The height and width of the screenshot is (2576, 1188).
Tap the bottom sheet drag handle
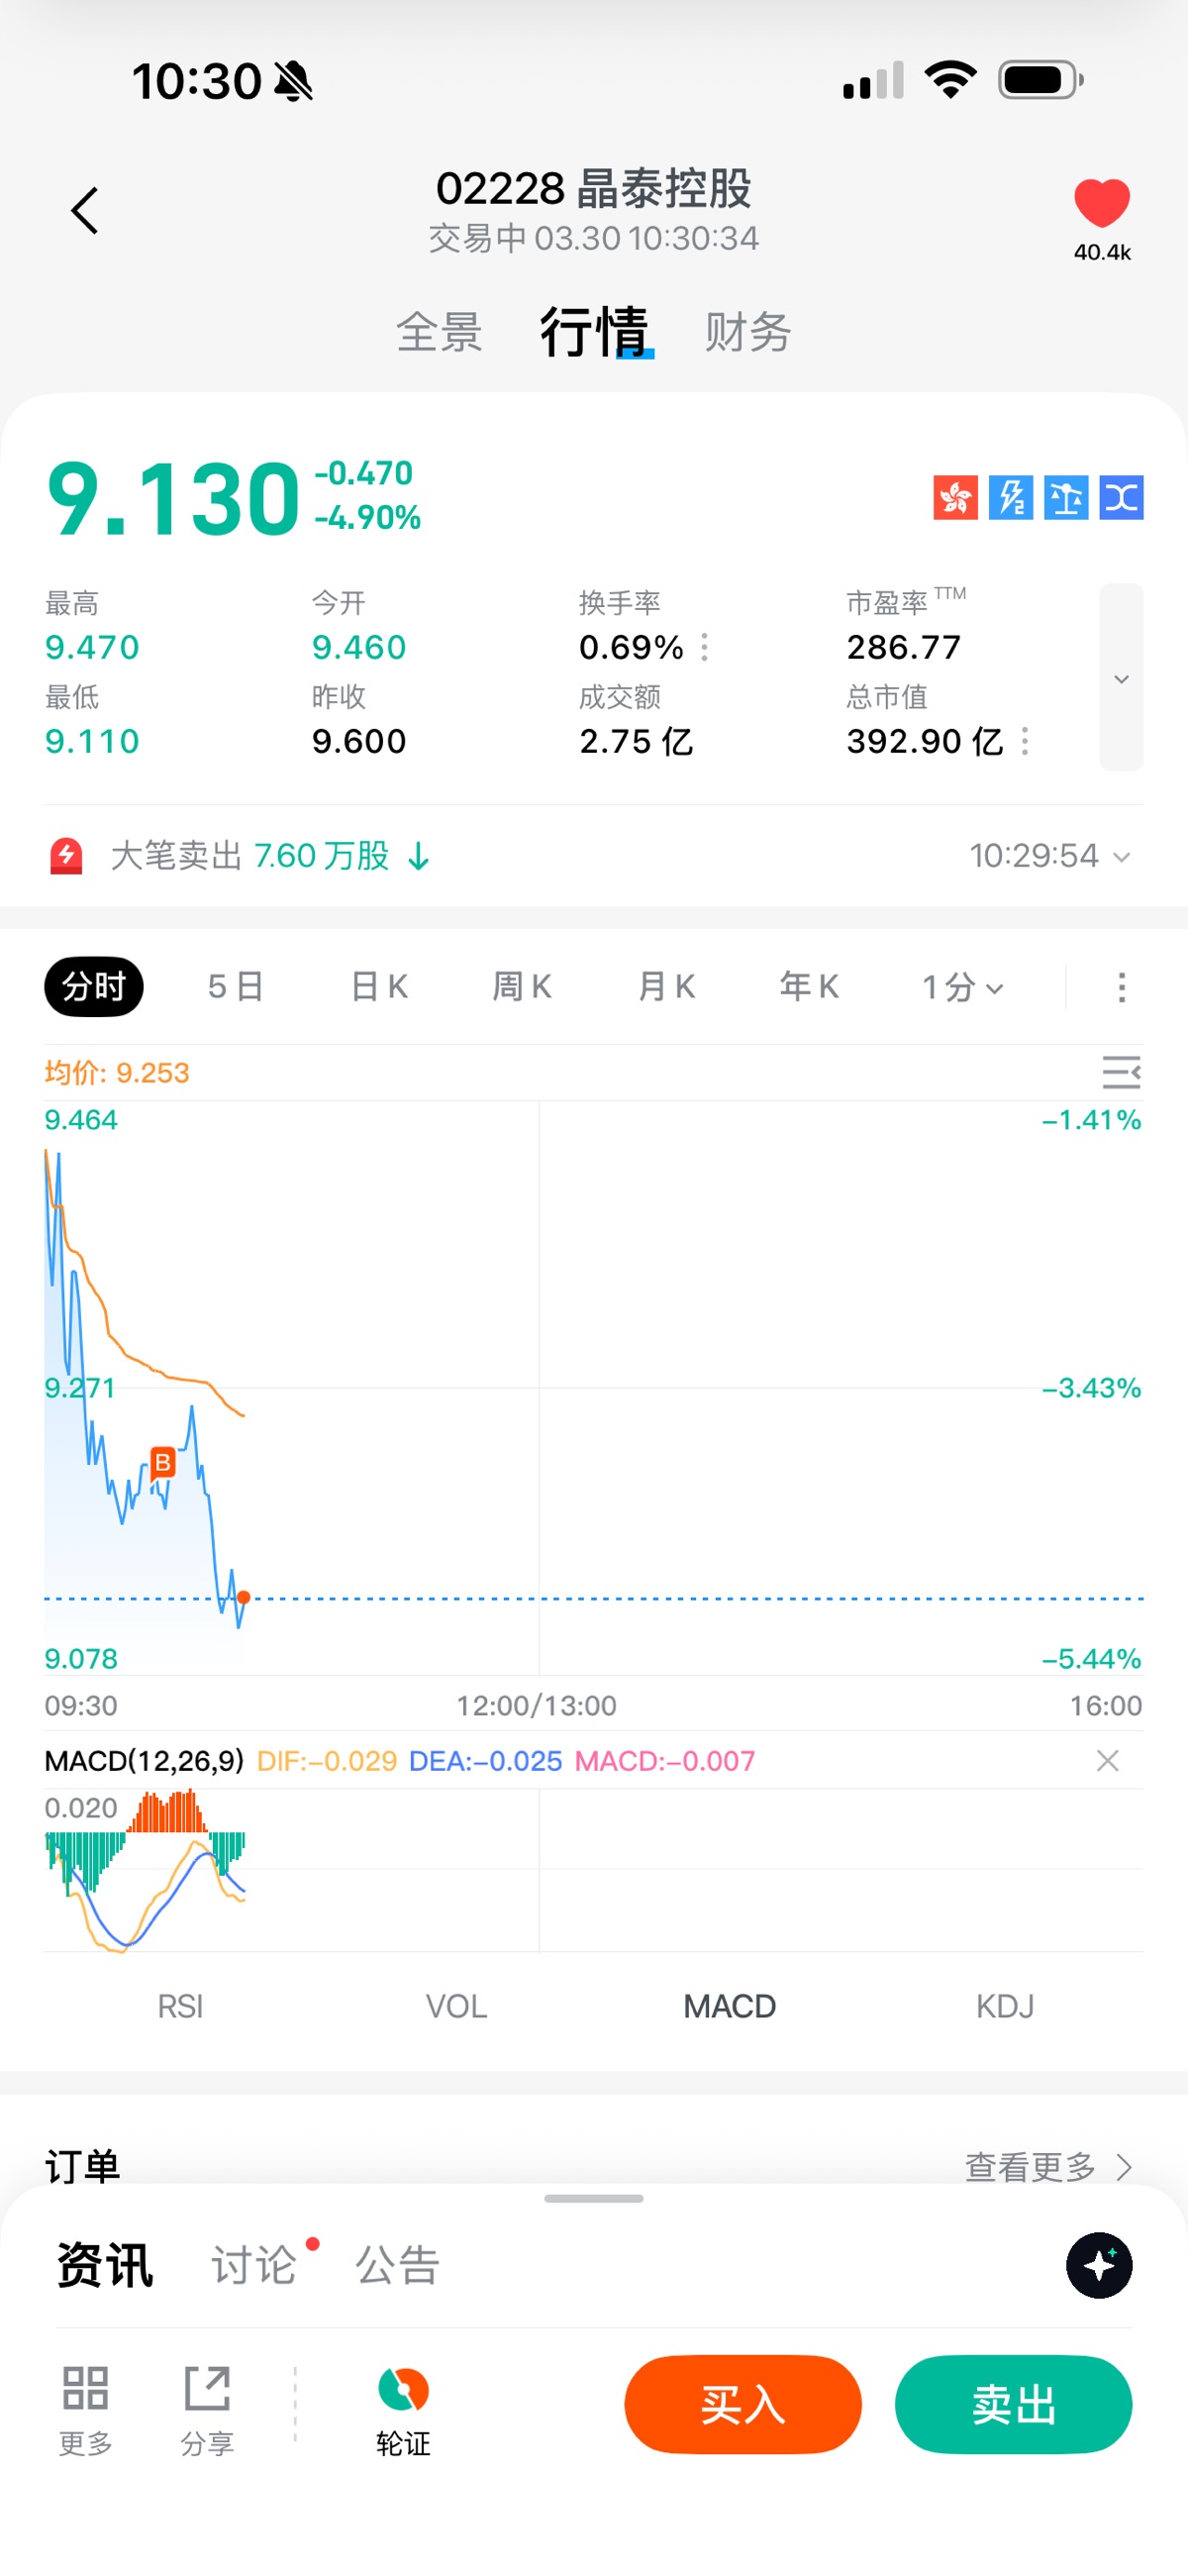click(x=594, y=2198)
